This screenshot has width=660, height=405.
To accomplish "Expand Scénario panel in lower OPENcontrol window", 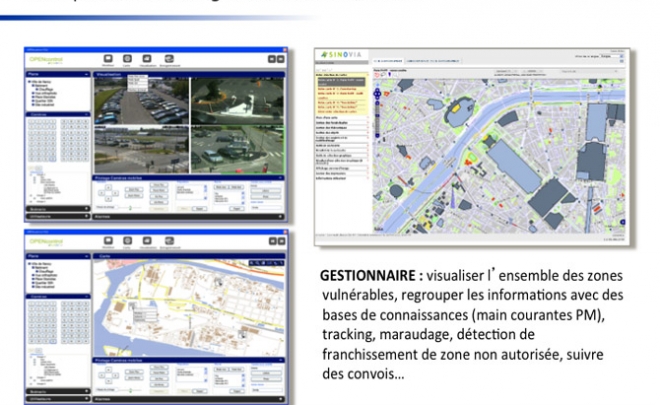I will click(x=86, y=391).
